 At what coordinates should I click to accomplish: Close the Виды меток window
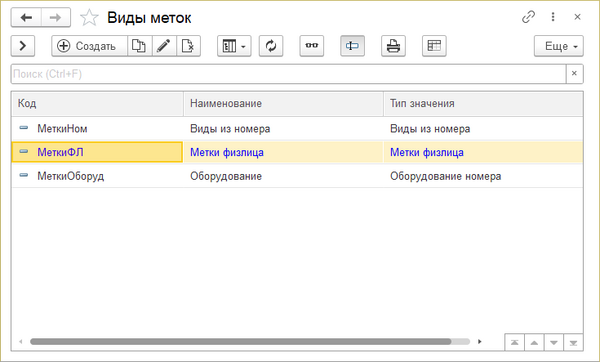[577, 17]
